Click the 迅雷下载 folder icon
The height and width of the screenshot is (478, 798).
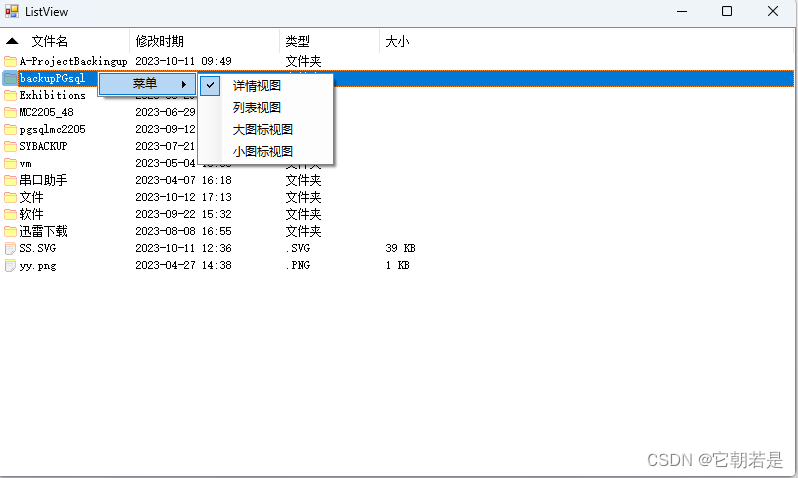click(x=10, y=231)
